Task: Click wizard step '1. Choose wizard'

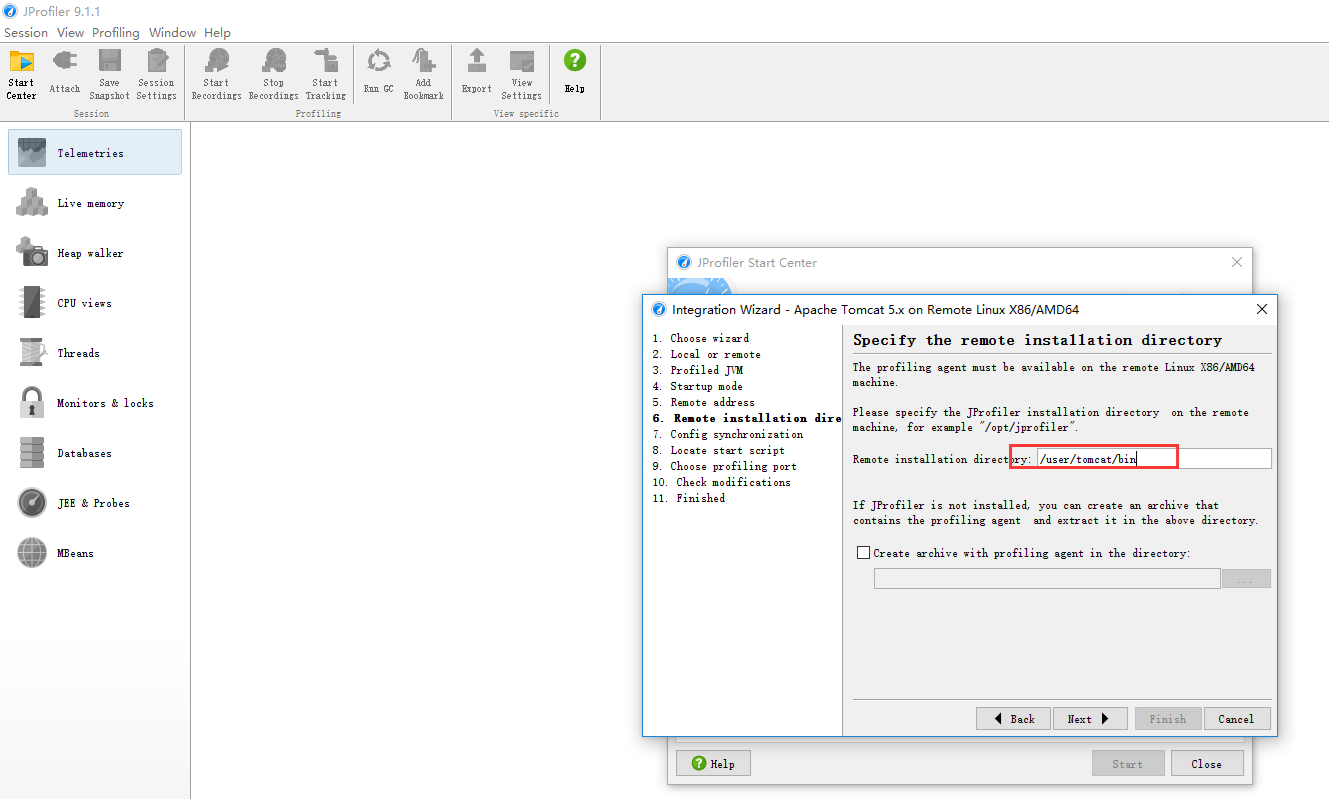Action: click(701, 338)
